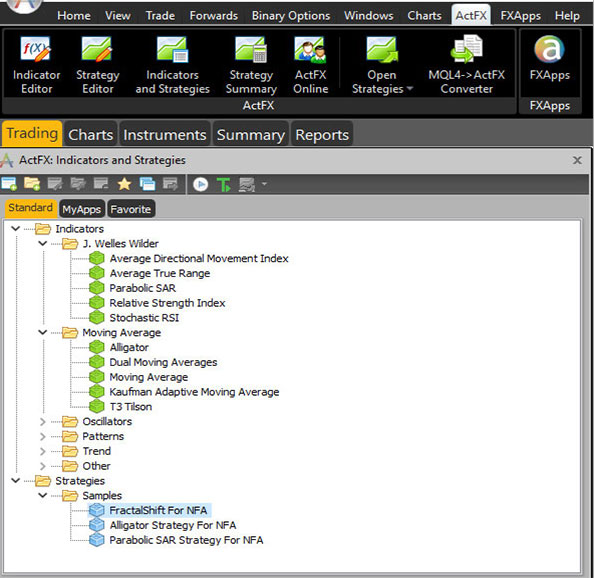Collapse the Indicators folder

(x=16, y=228)
